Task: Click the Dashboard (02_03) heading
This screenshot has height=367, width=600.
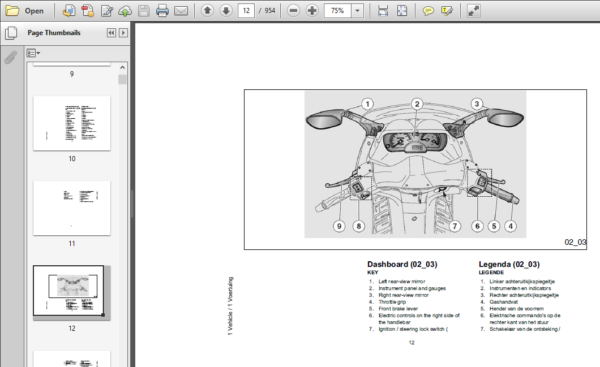Action: 402,264
